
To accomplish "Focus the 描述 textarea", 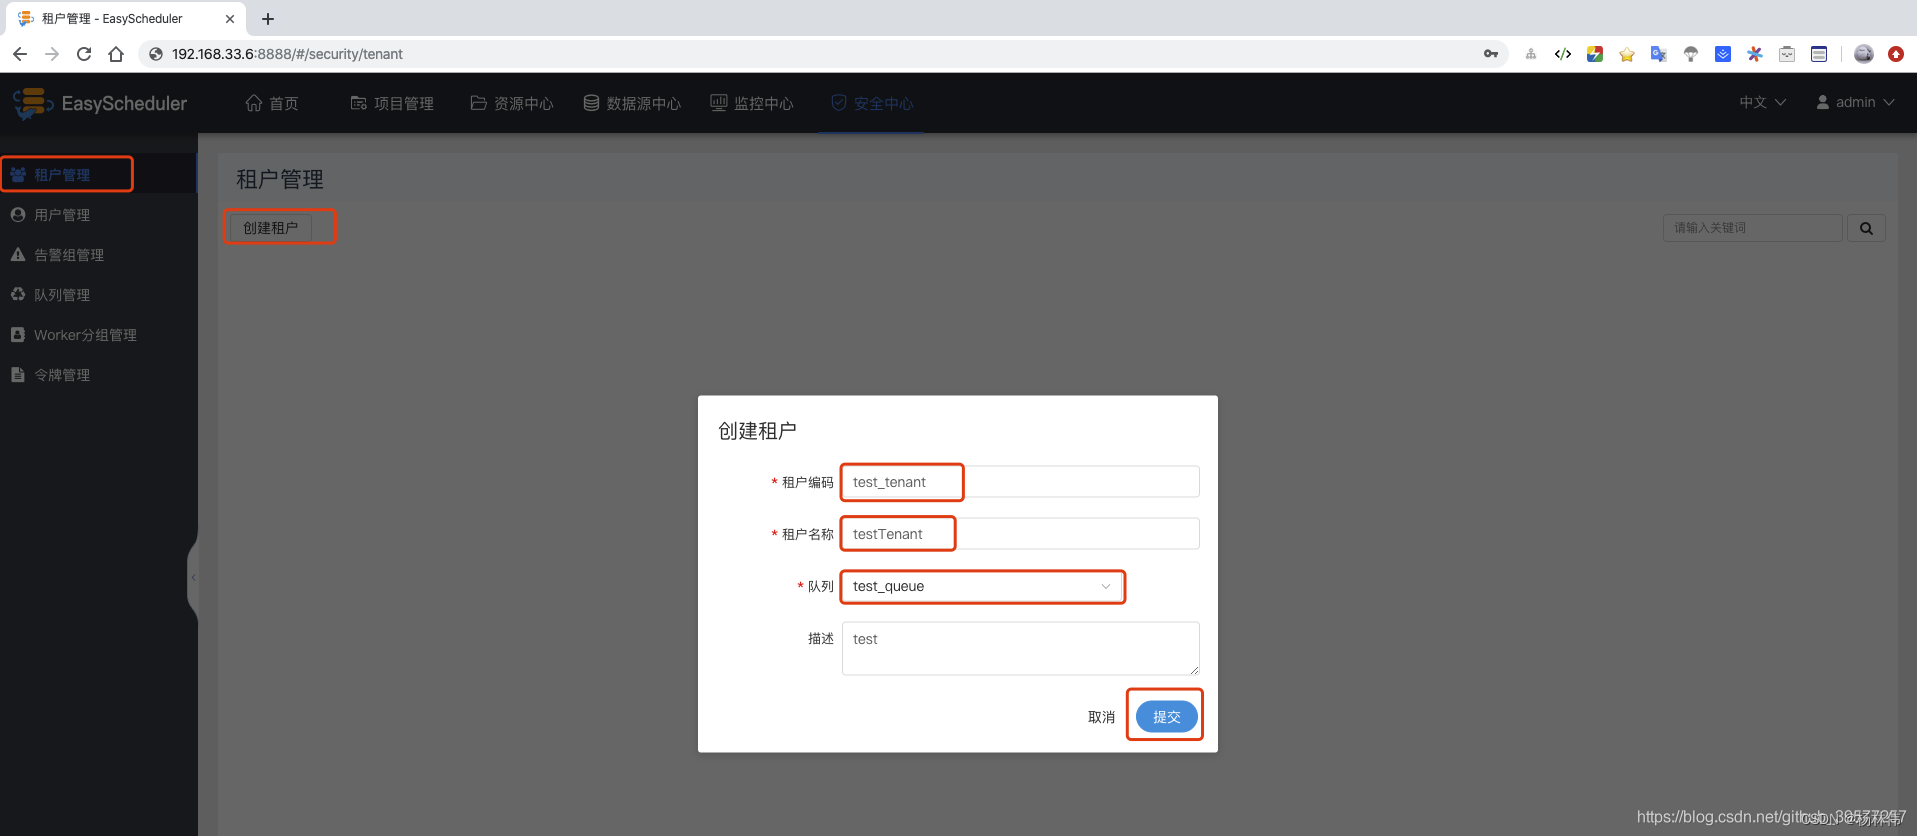I will (x=1020, y=648).
